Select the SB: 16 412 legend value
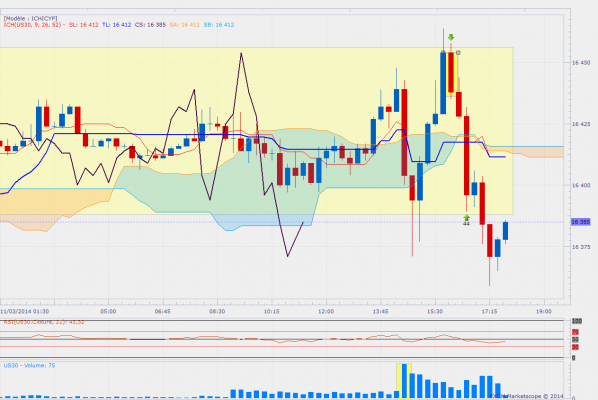 click(x=219, y=25)
